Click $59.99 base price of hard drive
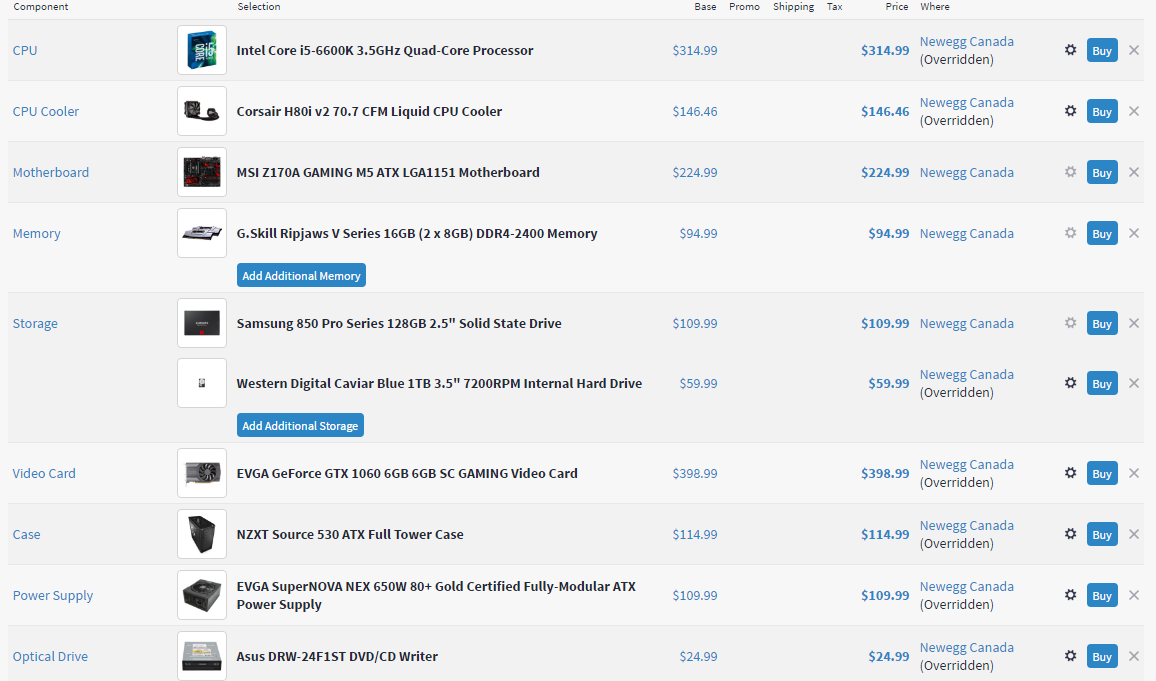Viewport: 1156px width, 681px height. (x=698, y=383)
